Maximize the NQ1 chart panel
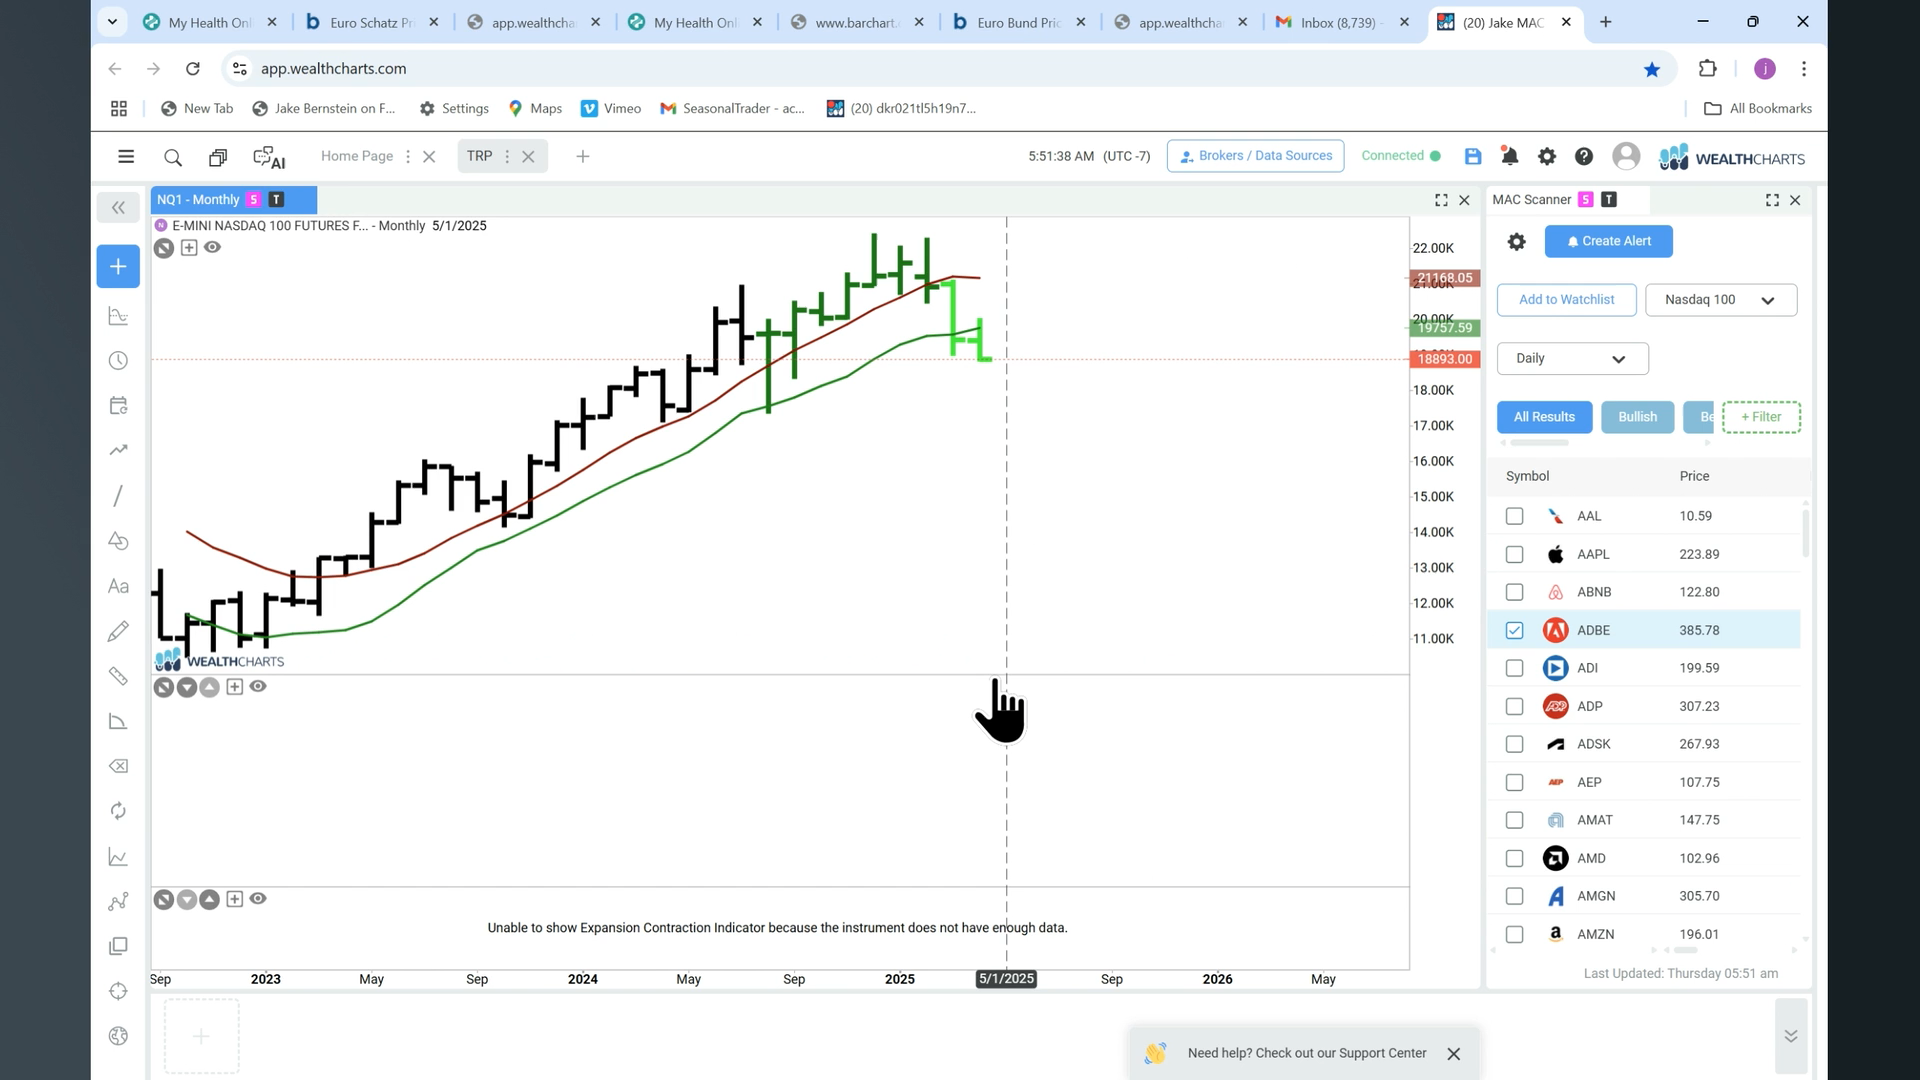Image resolution: width=1920 pixels, height=1080 pixels. (x=1441, y=200)
